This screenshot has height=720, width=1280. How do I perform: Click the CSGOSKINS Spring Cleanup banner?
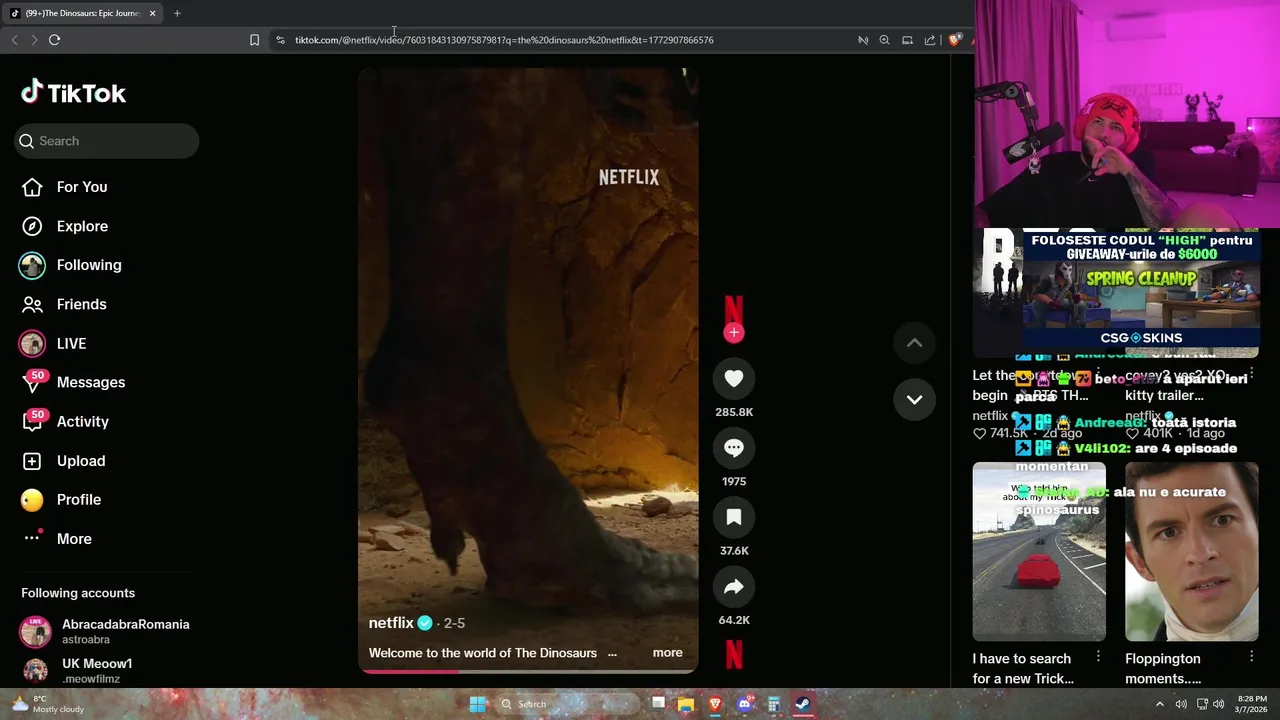tap(1140, 289)
